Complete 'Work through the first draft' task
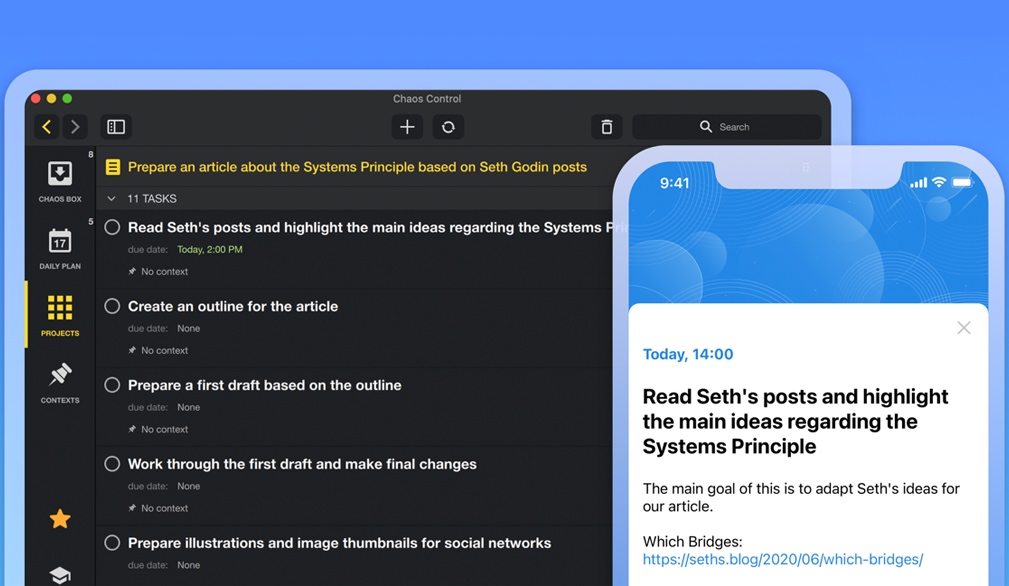The image size is (1009, 586). pyautogui.click(x=112, y=464)
